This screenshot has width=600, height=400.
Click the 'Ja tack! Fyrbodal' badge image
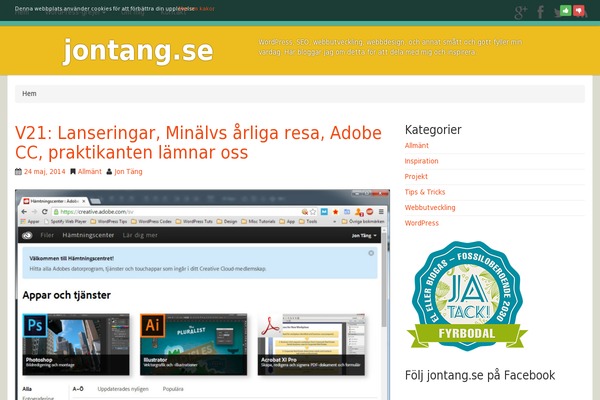pos(467,296)
